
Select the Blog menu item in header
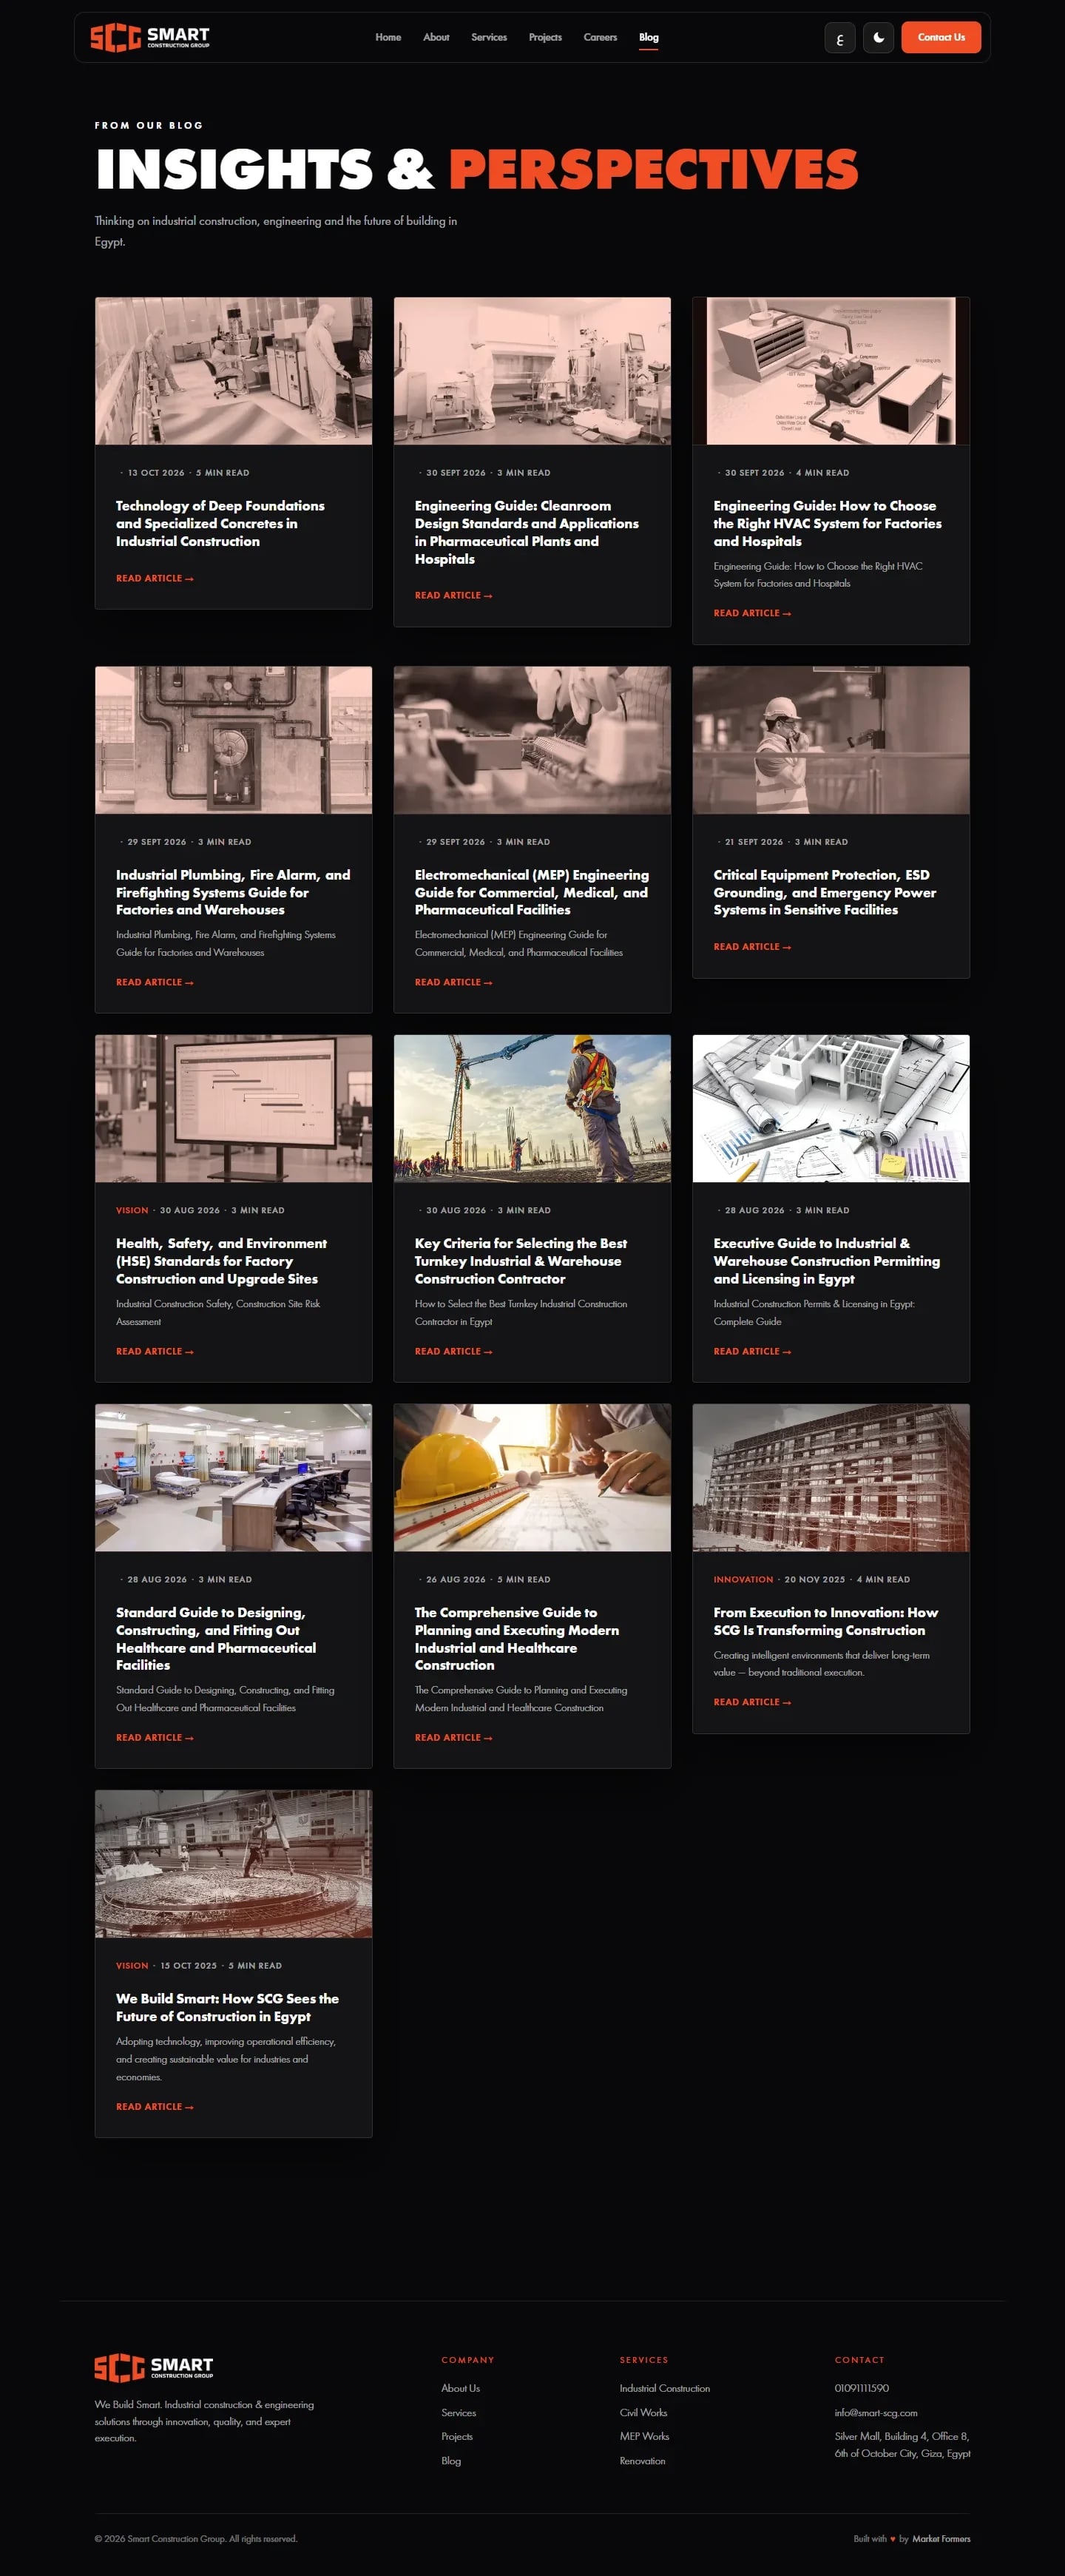(649, 38)
